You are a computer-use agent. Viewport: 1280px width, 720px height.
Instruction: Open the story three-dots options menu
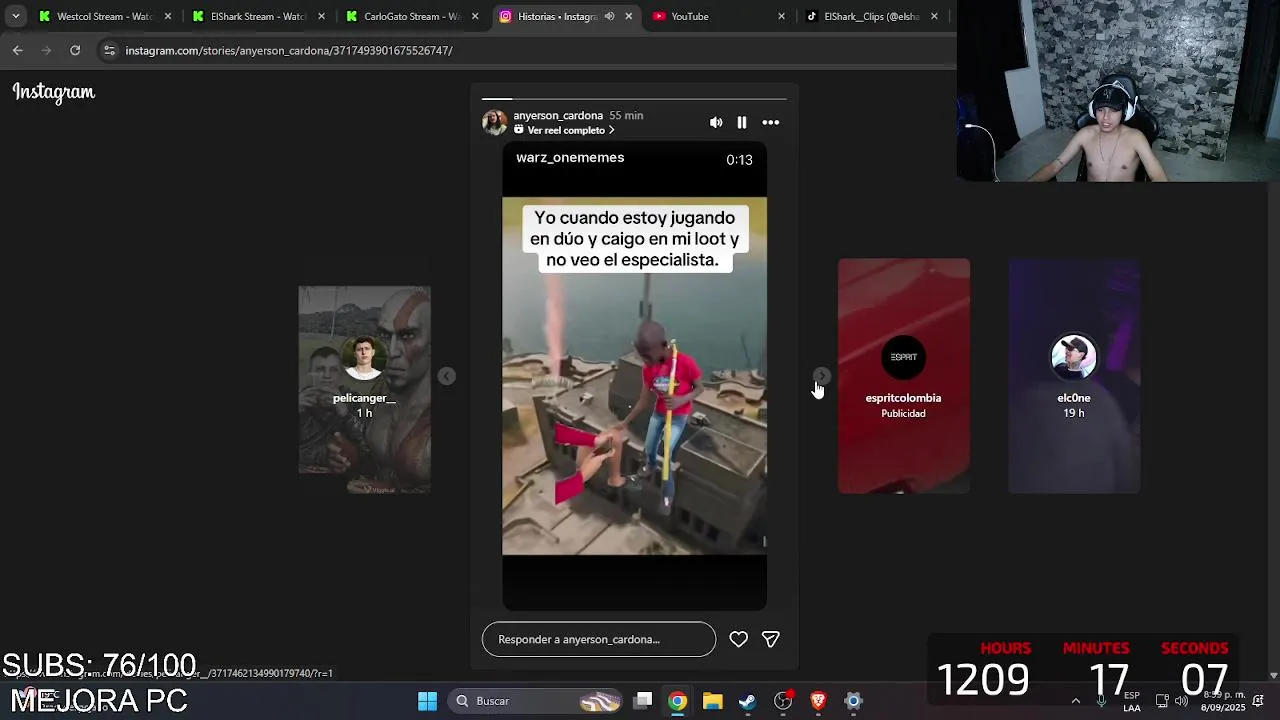[x=771, y=122]
